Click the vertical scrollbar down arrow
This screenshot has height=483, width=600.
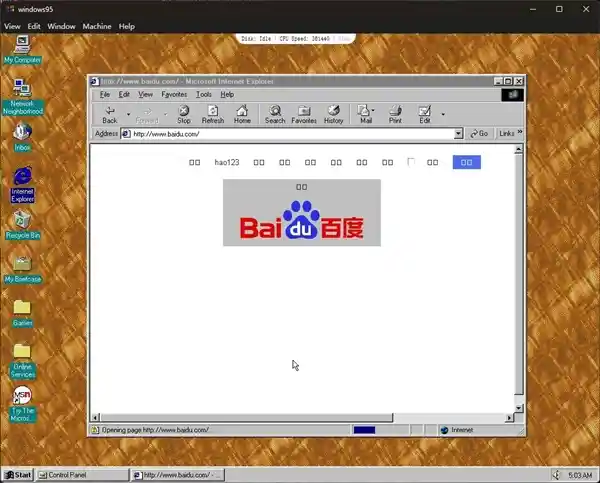click(518, 408)
